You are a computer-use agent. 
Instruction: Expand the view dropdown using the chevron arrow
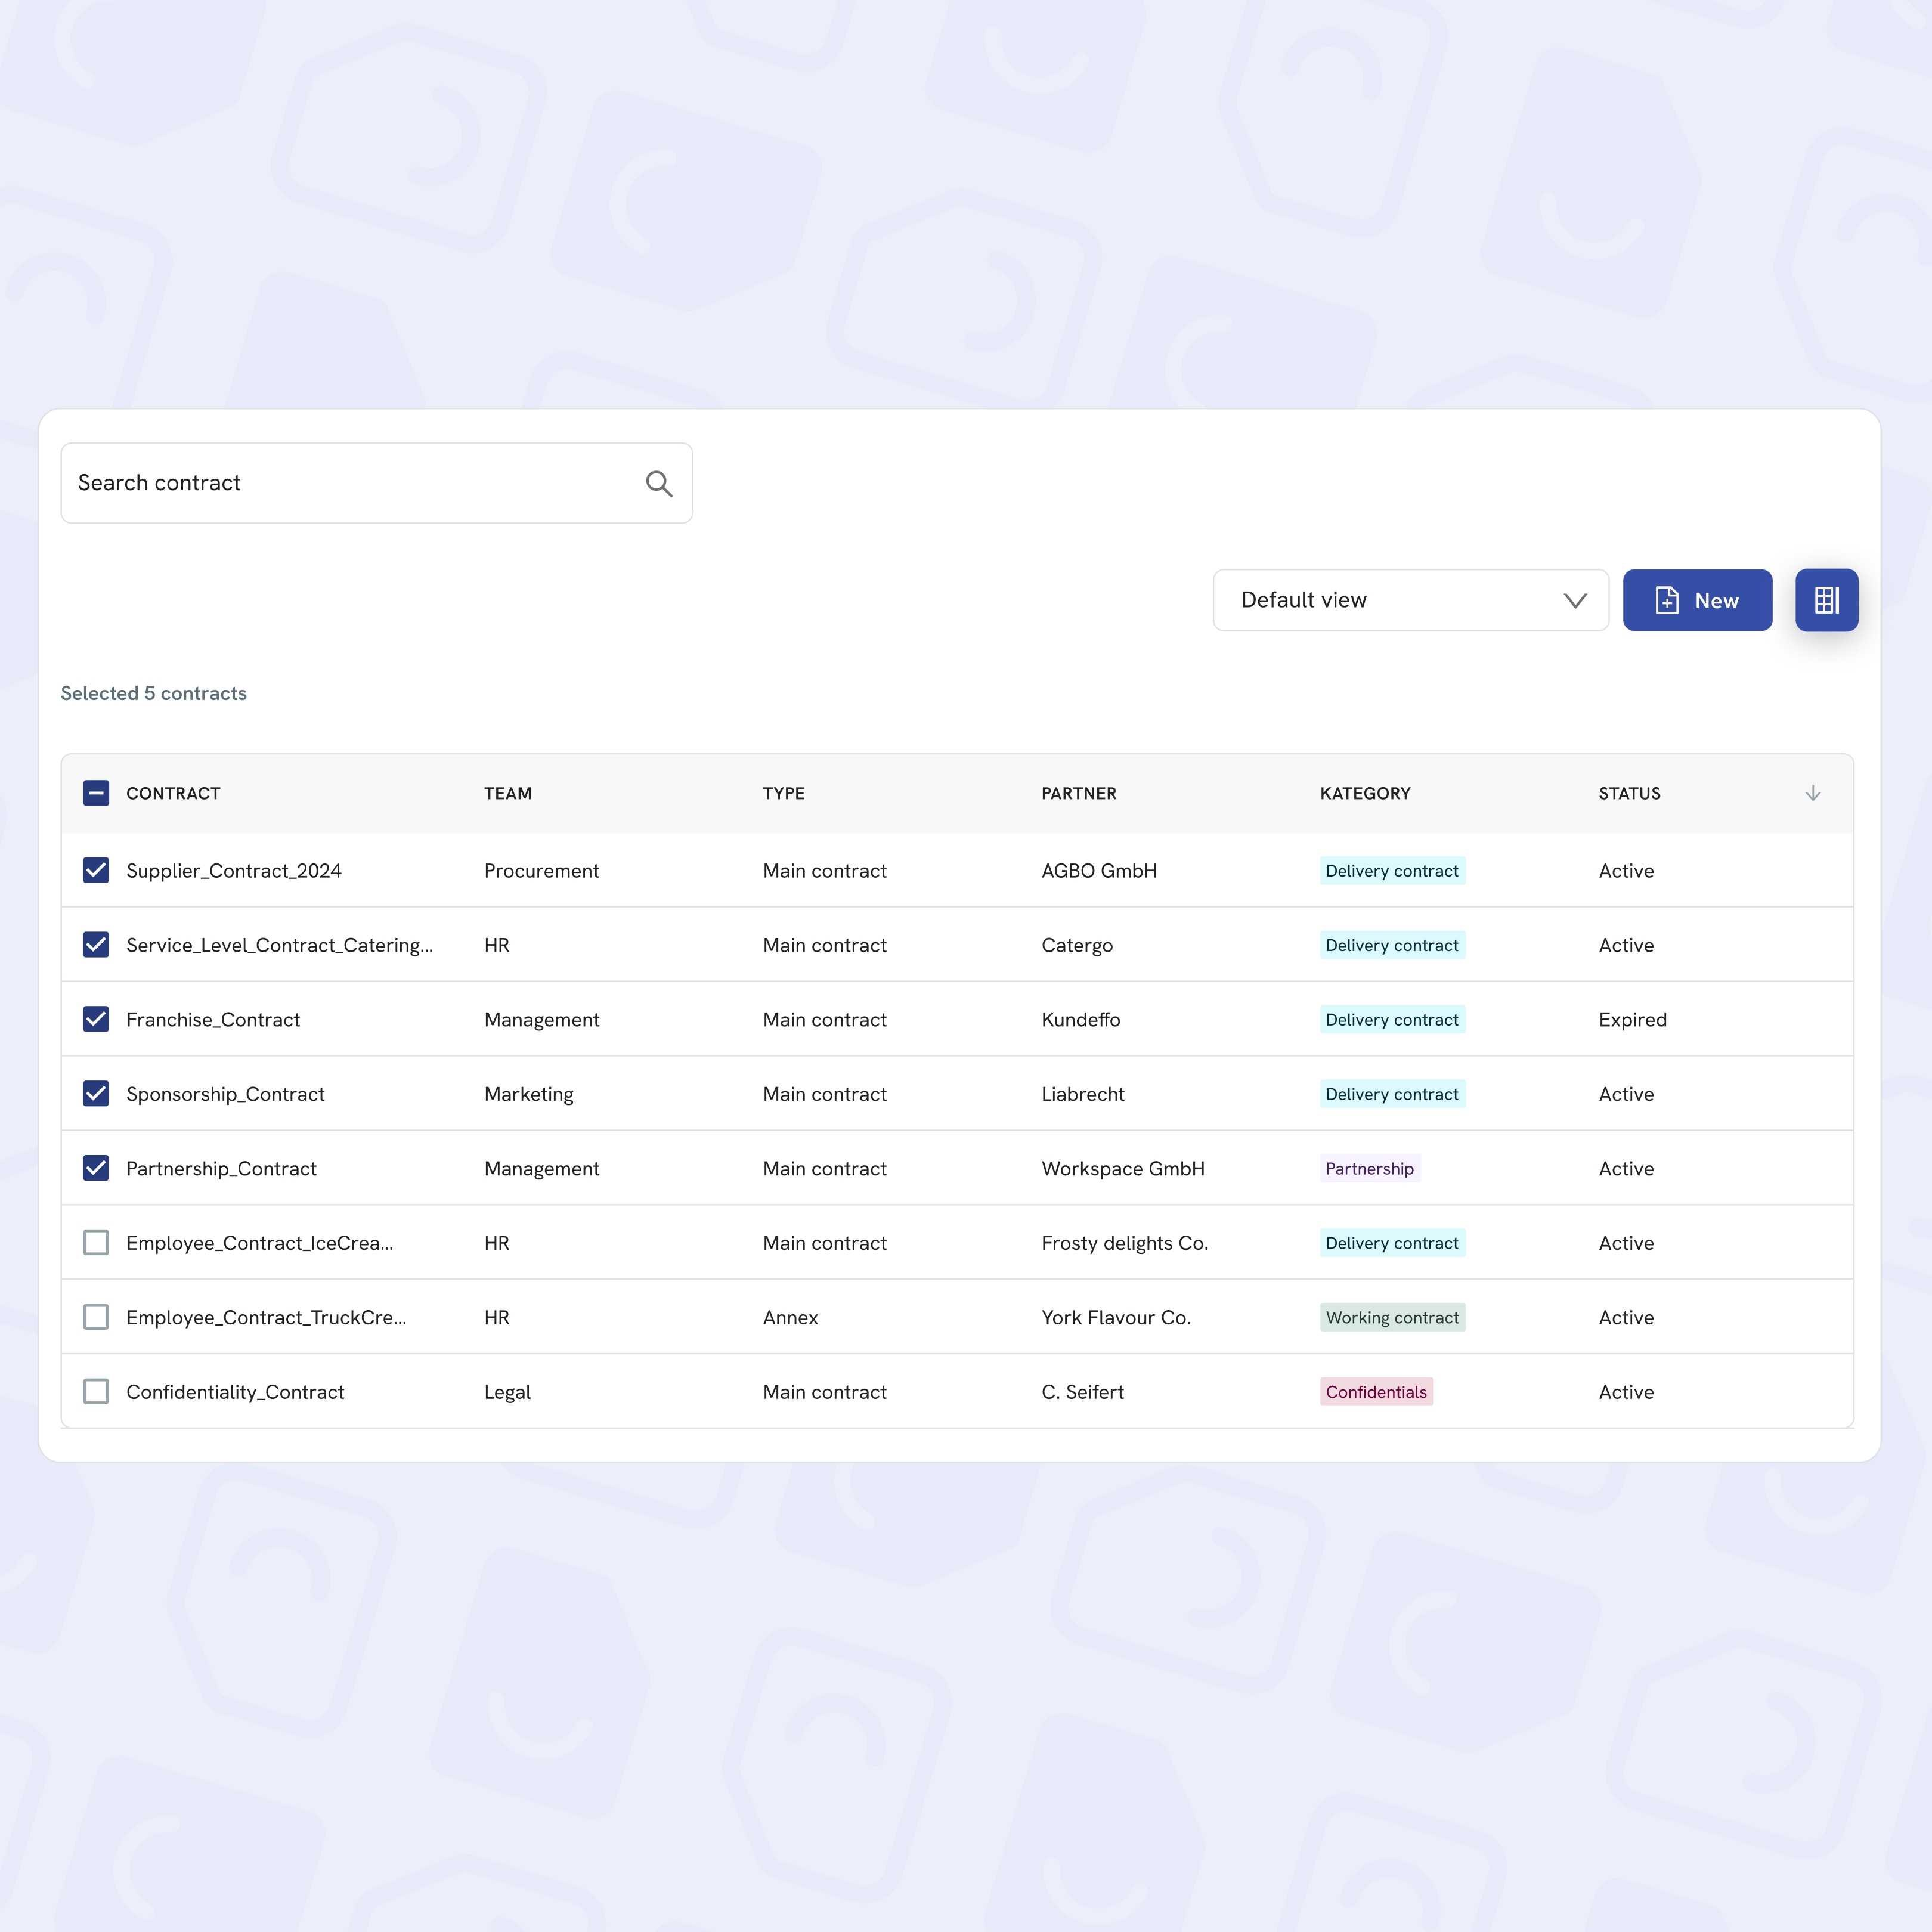(1575, 600)
